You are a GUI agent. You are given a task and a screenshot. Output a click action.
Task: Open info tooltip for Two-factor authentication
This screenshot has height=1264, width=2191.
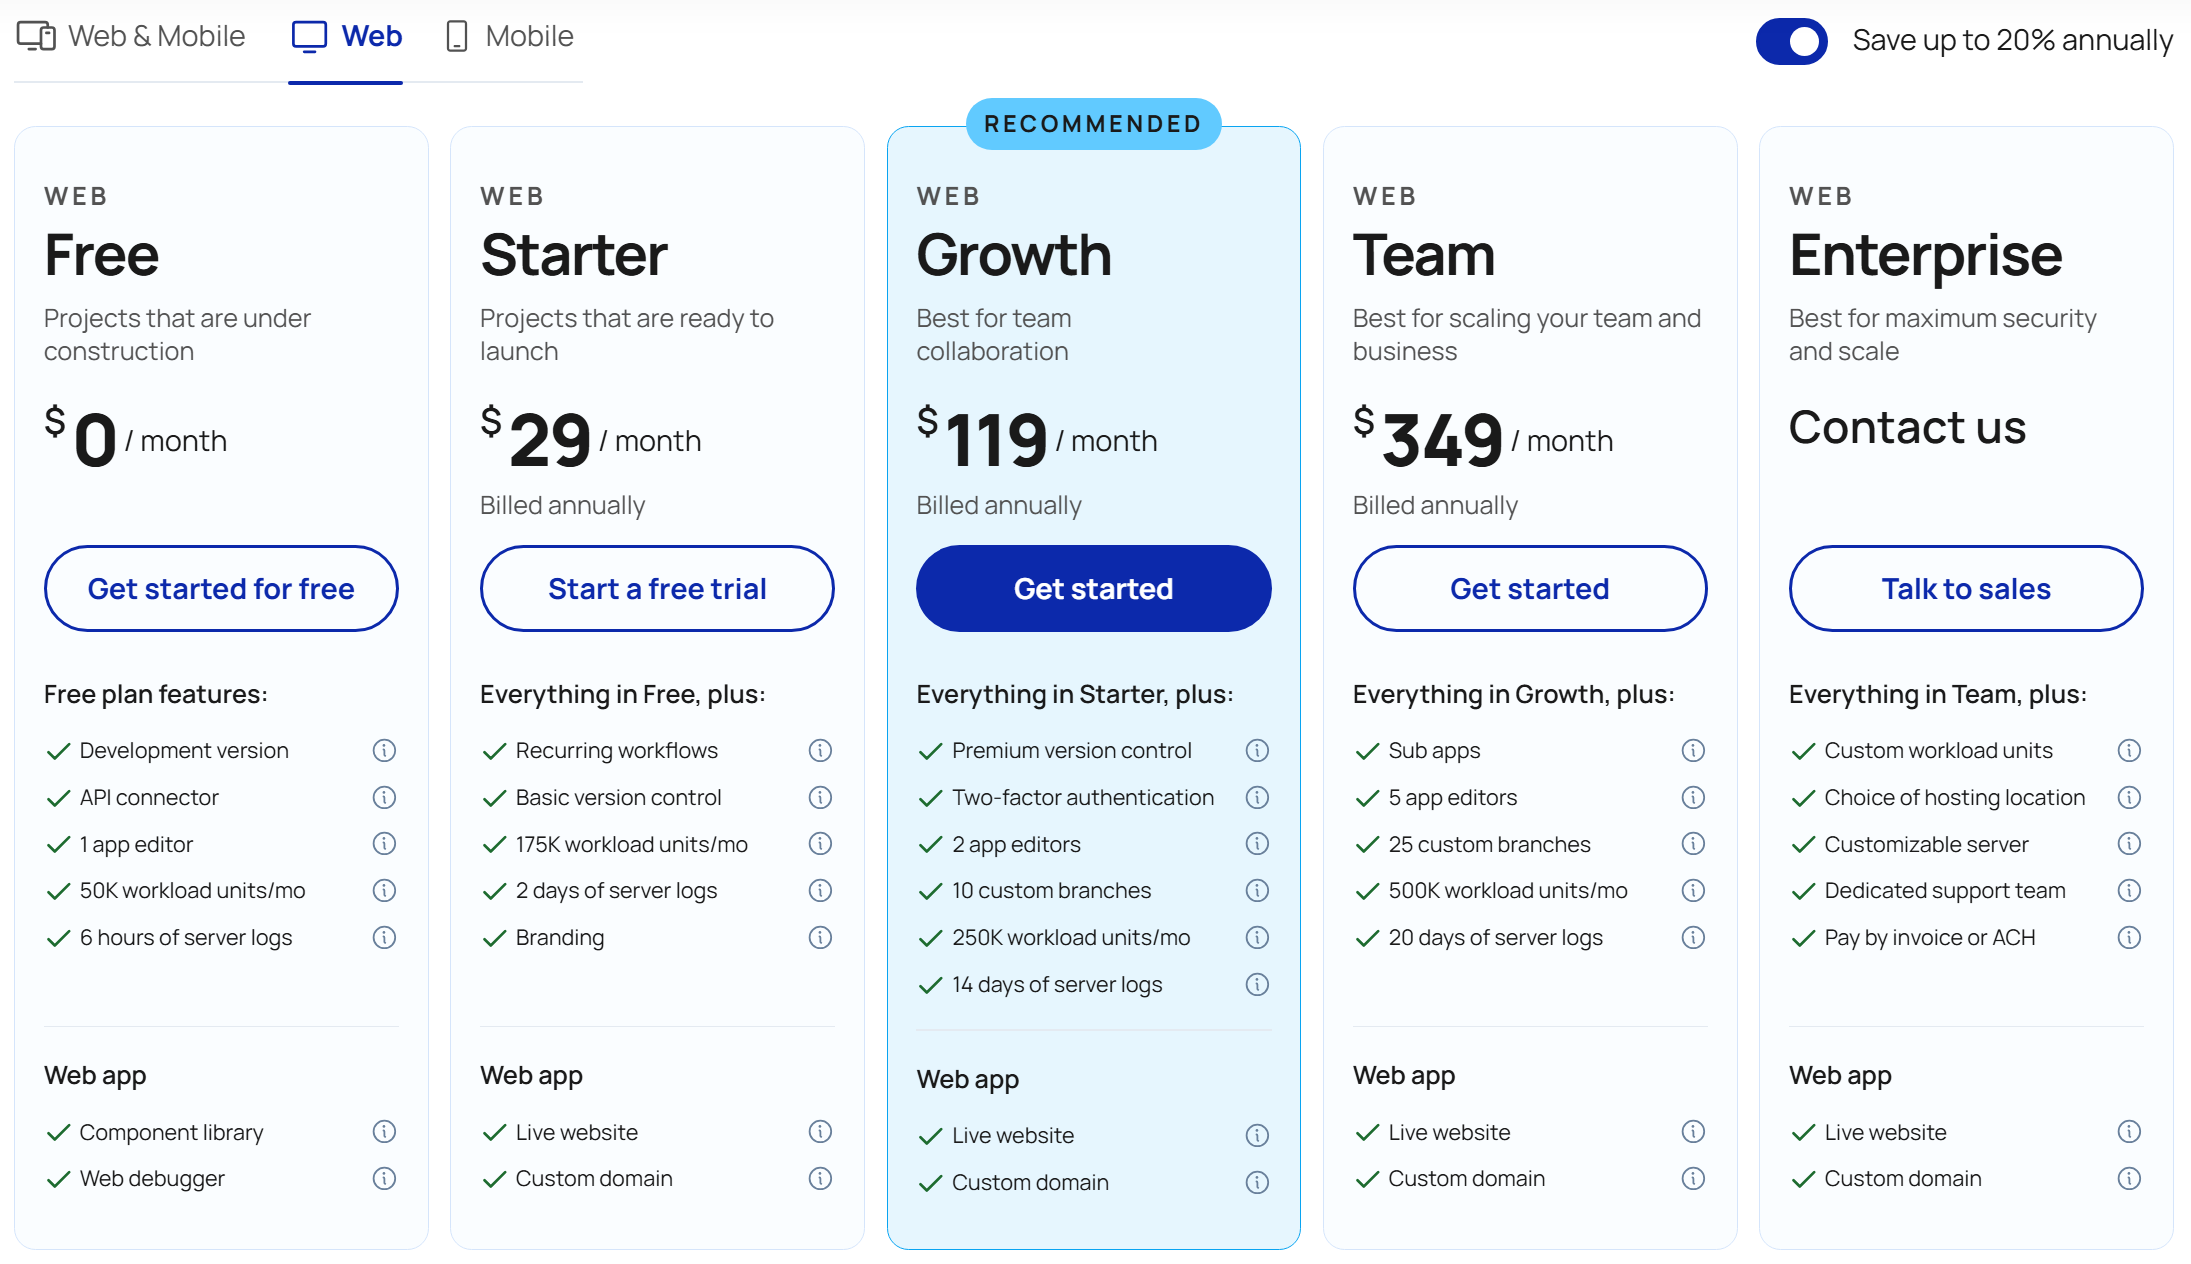pos(1257,797)
